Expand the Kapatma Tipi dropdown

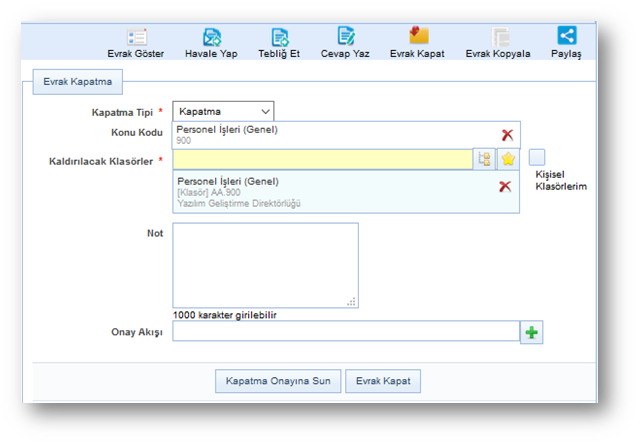[x=223, y=112]
